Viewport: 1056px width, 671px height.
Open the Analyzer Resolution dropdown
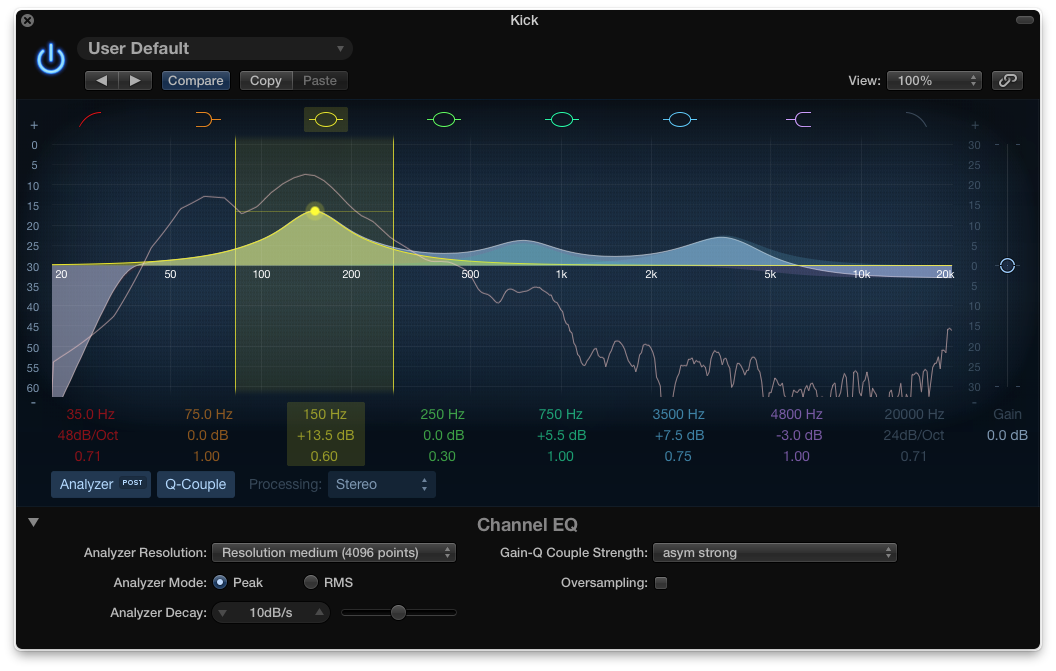(334, 552)
